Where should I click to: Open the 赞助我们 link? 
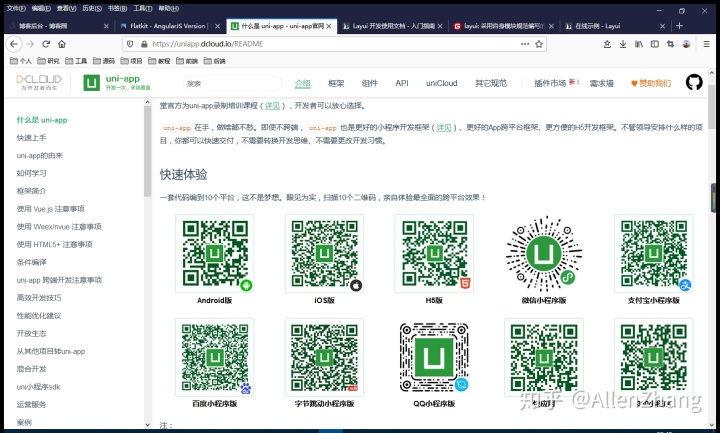651,83
